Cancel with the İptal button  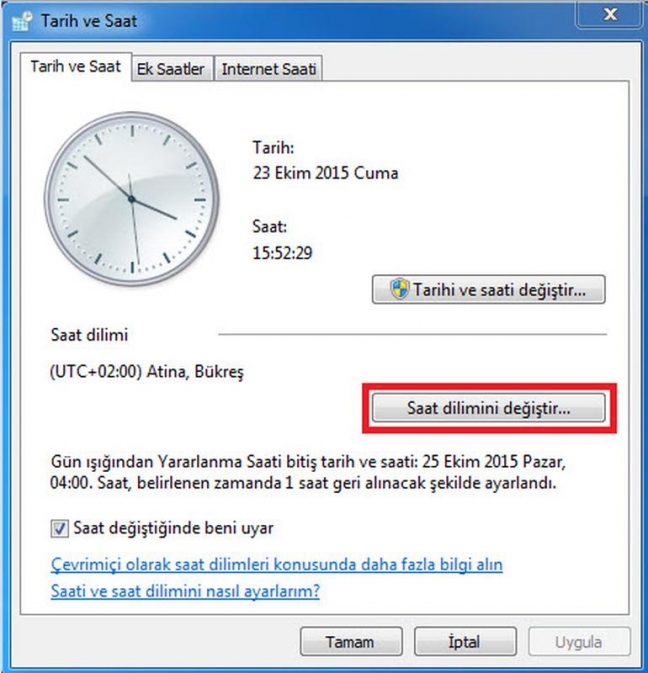[x=465, y=642]
